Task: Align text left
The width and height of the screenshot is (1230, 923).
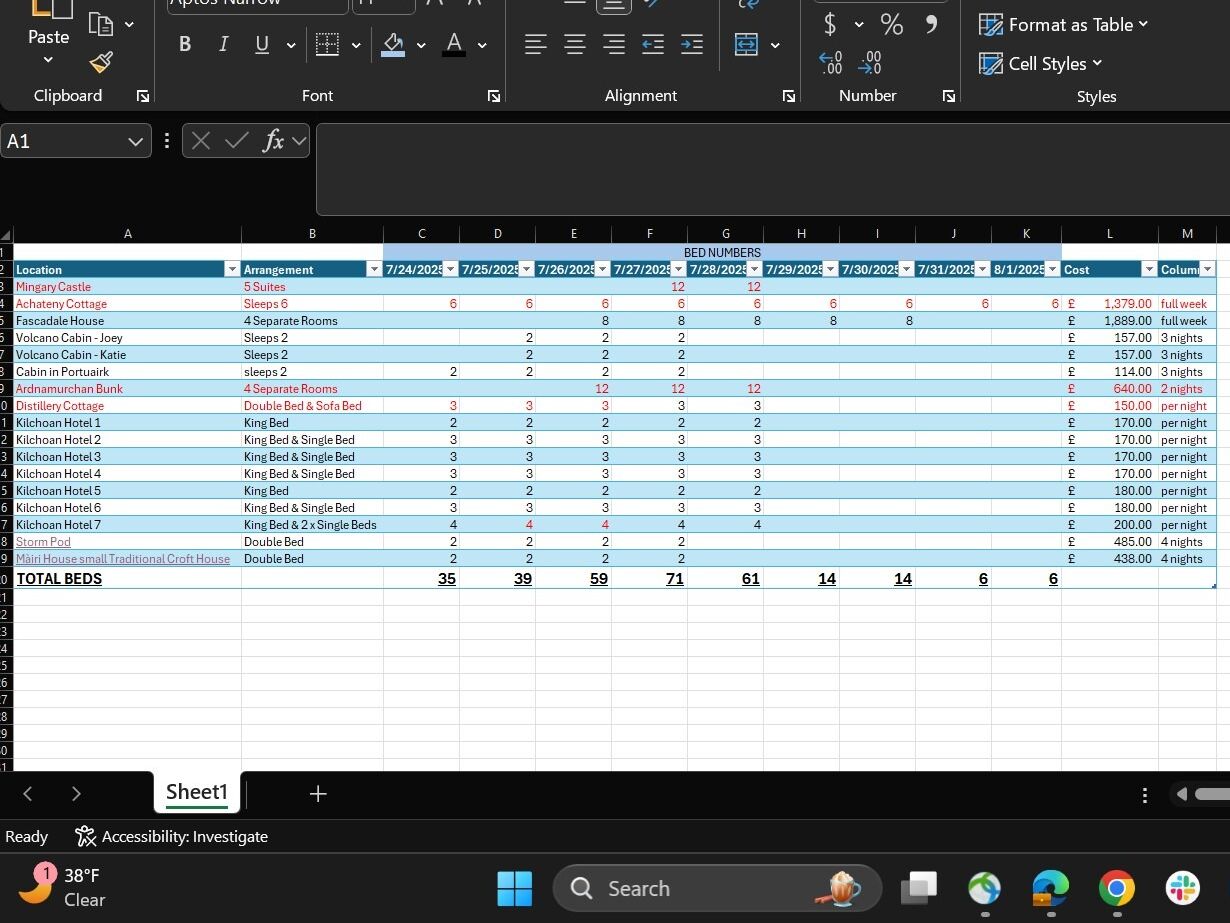Action: [536, 44]
